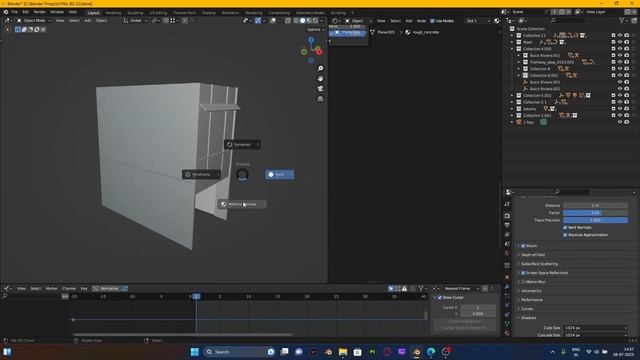Open the Modifiers wrench tab icon
The image size is (640, 360).
tap(507, 287)
